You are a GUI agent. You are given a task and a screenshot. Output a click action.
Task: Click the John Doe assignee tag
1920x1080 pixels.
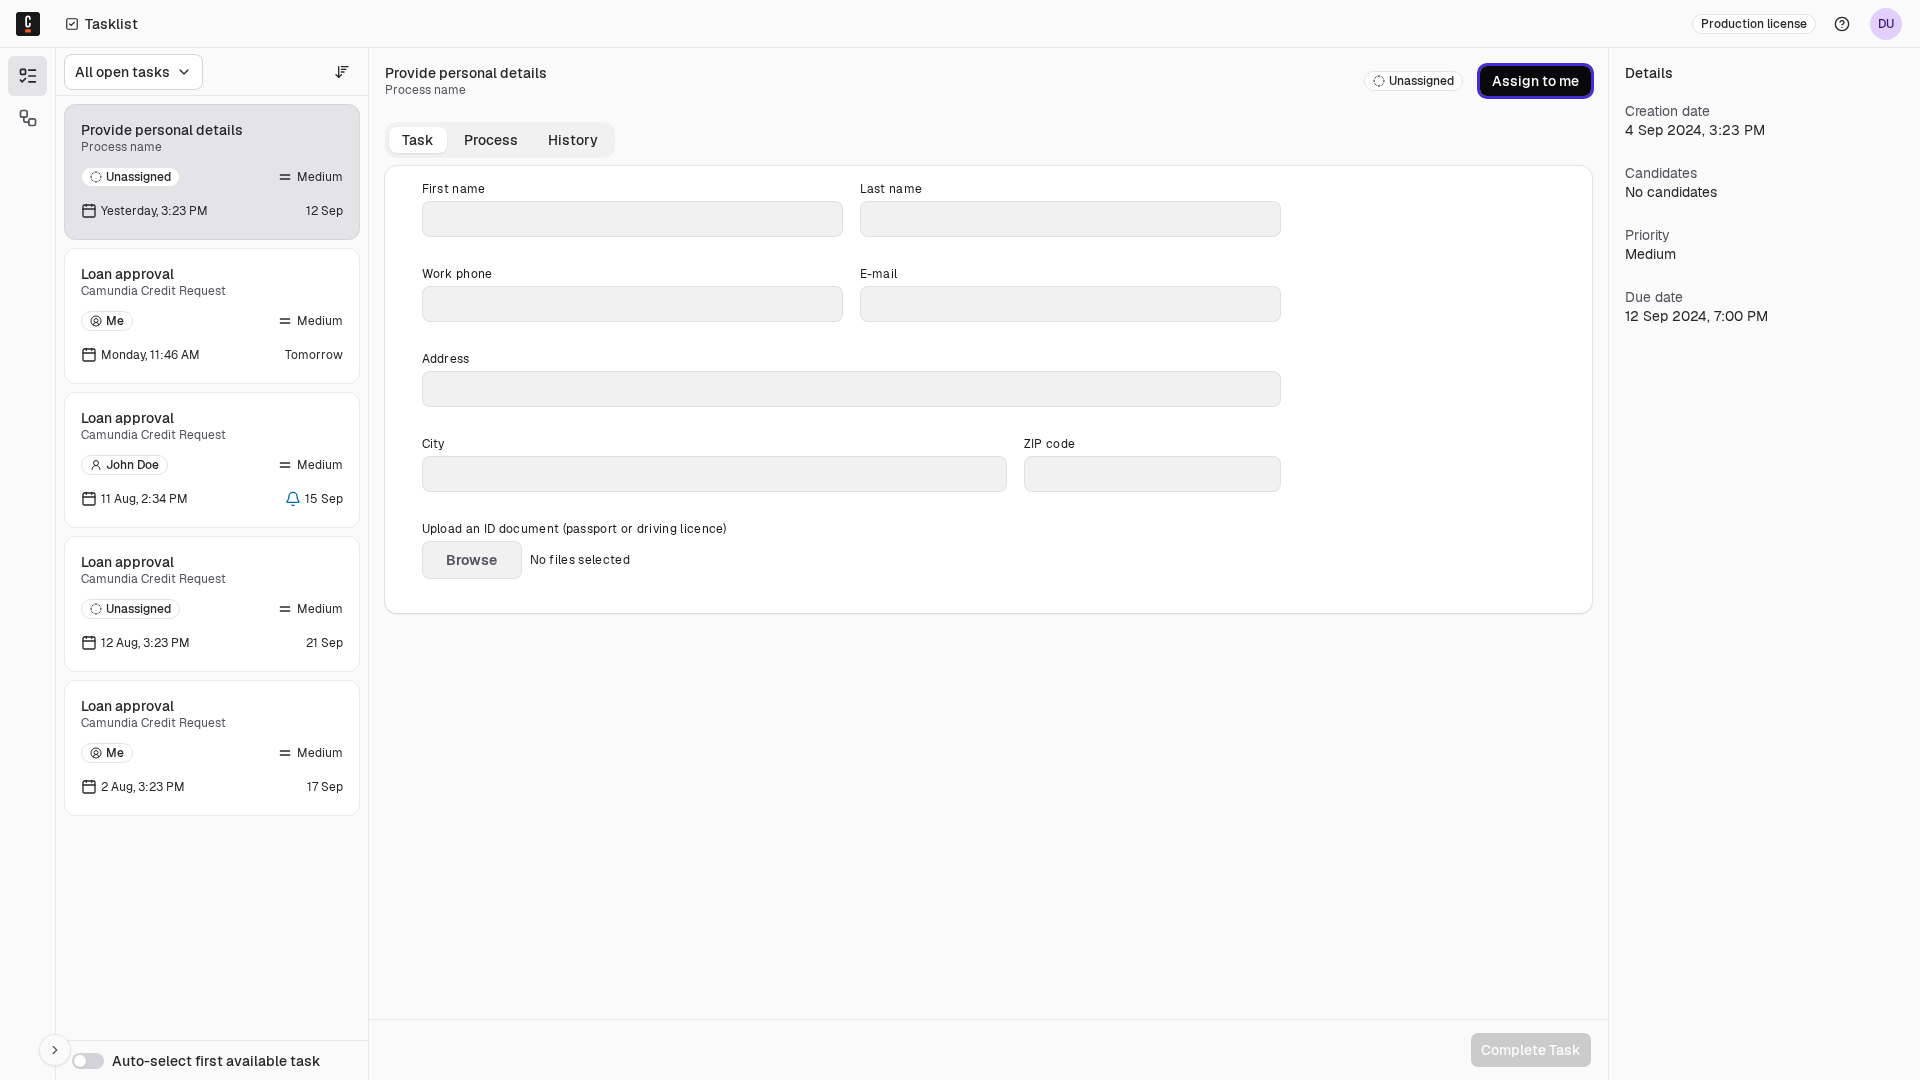point(124,465)
